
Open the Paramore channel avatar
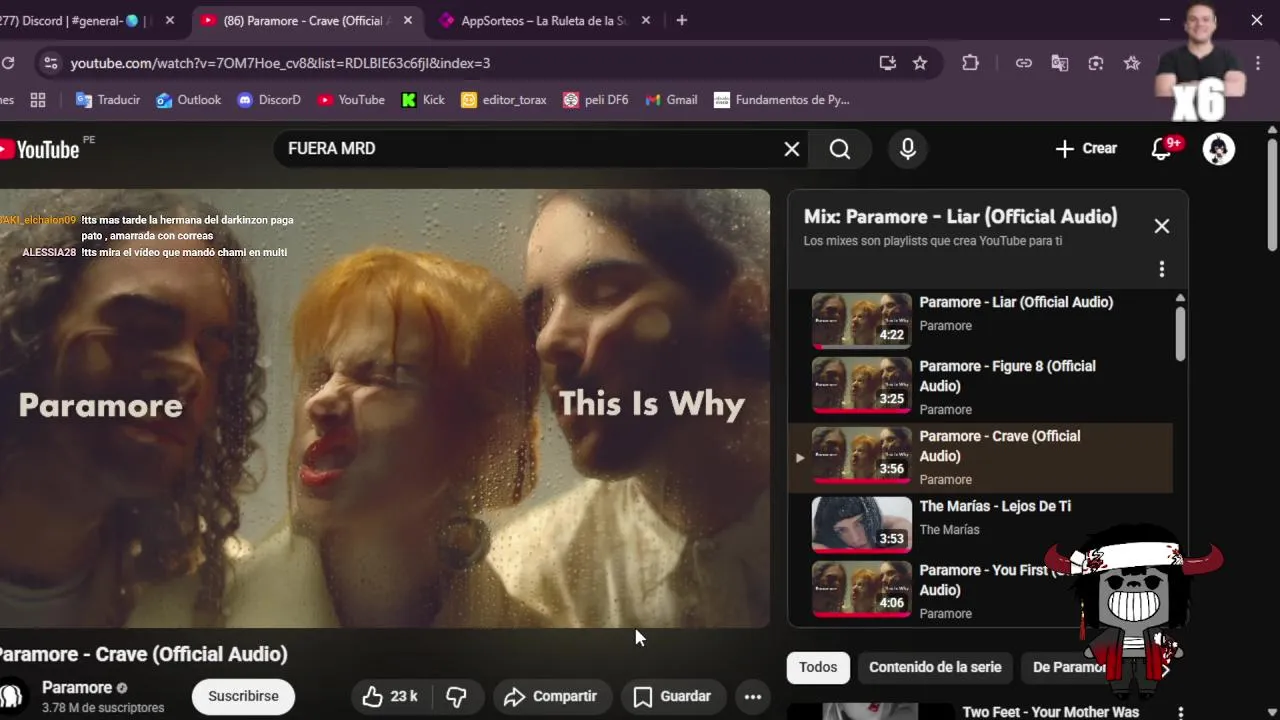(12, 696)
